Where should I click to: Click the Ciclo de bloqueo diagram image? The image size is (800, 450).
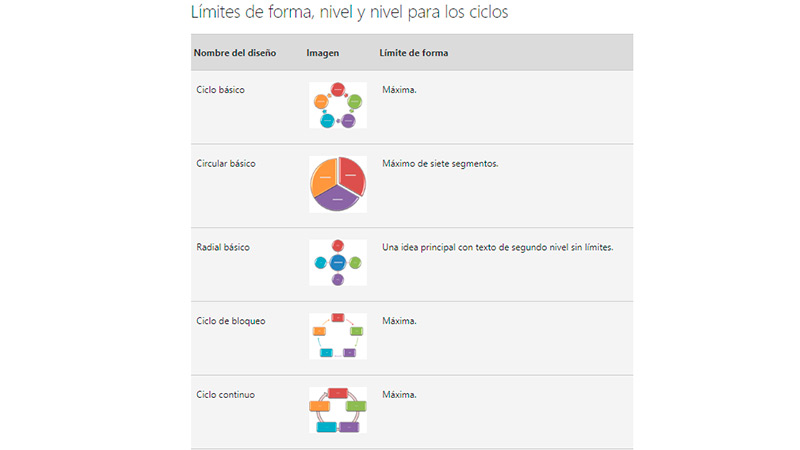[338, 335]
